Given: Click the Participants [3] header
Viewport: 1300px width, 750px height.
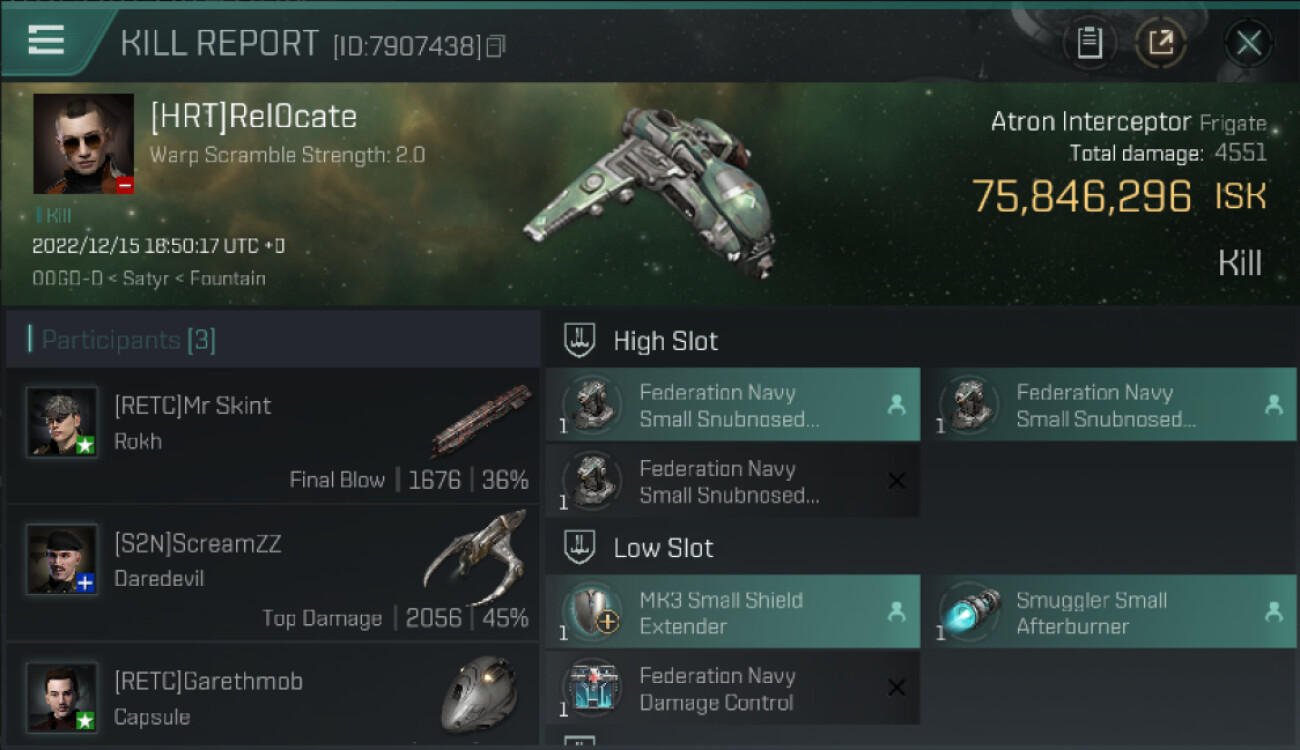Looking at the screenshot, I should point(128,341).
